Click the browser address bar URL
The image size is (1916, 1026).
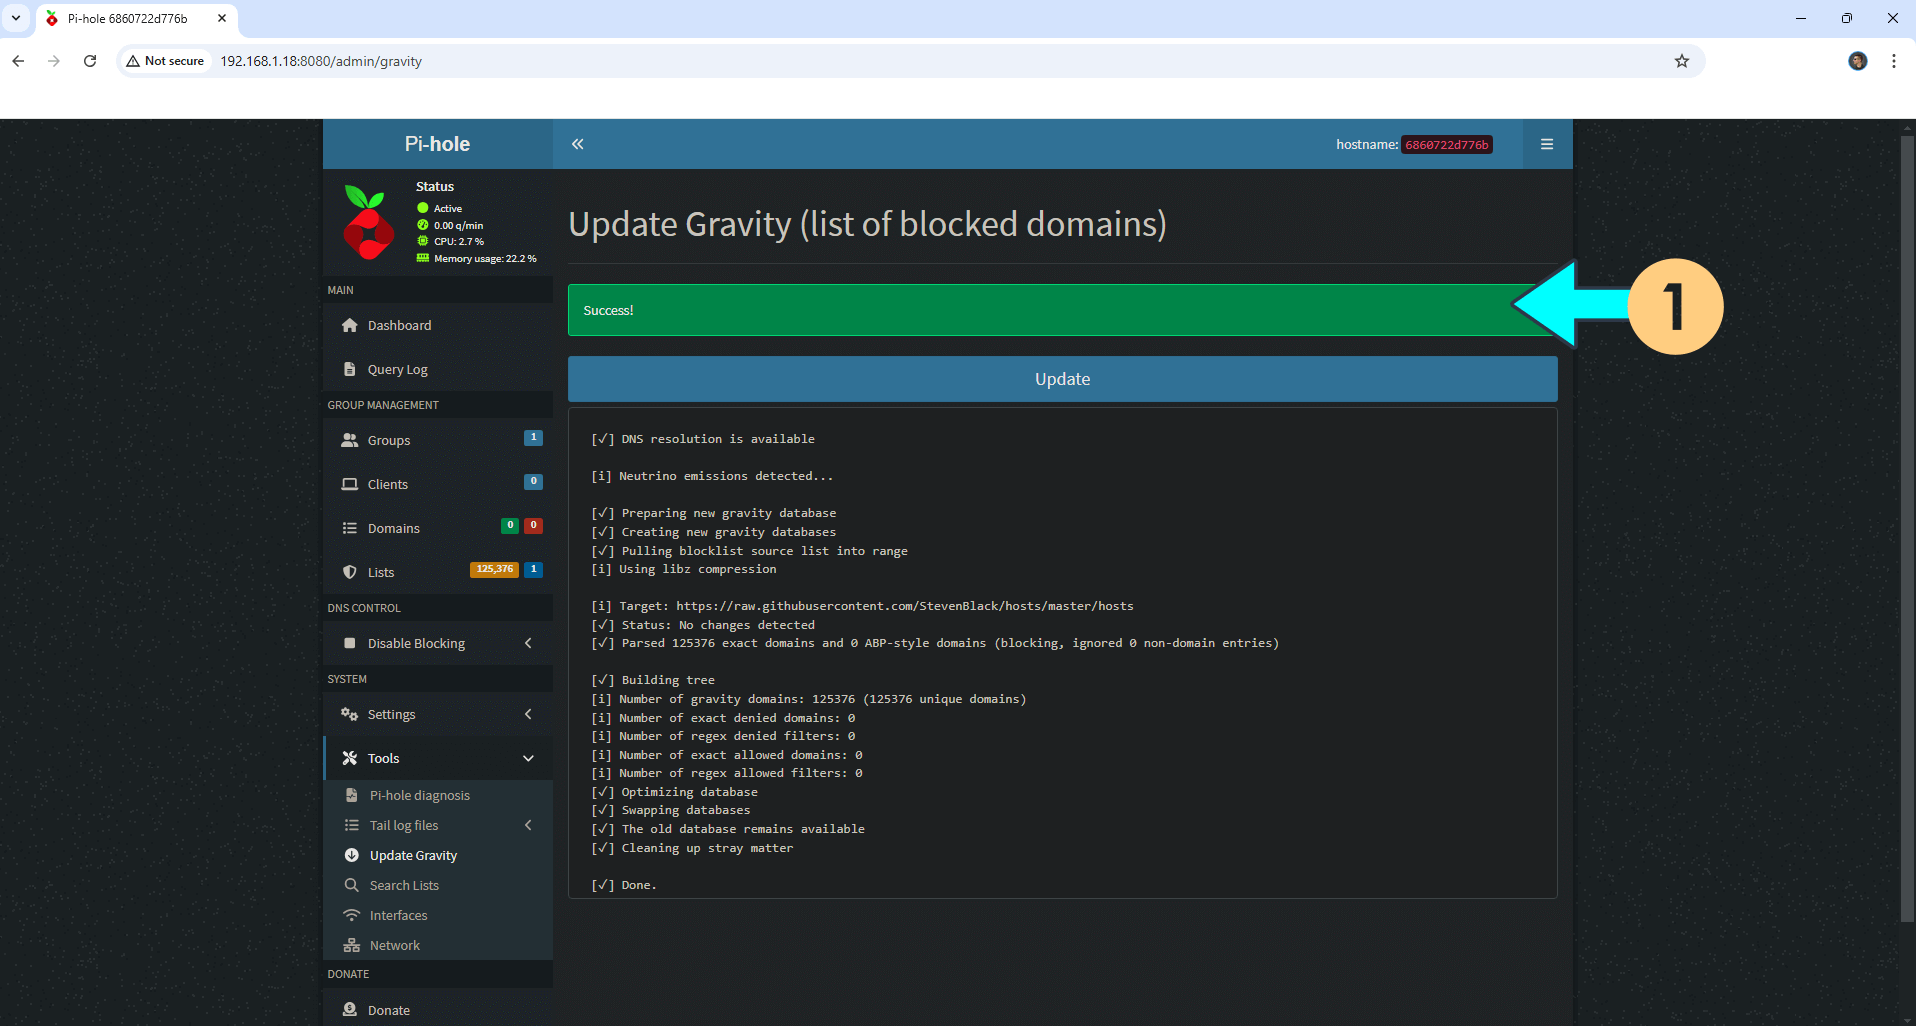click(x=321, y=61)
